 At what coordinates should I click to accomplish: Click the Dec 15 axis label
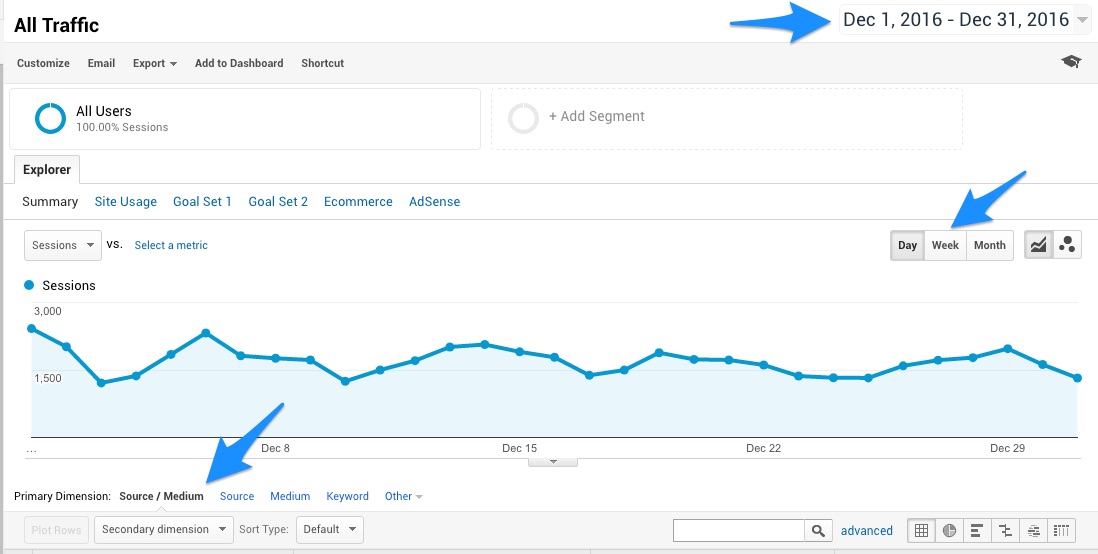click(520, 448)
